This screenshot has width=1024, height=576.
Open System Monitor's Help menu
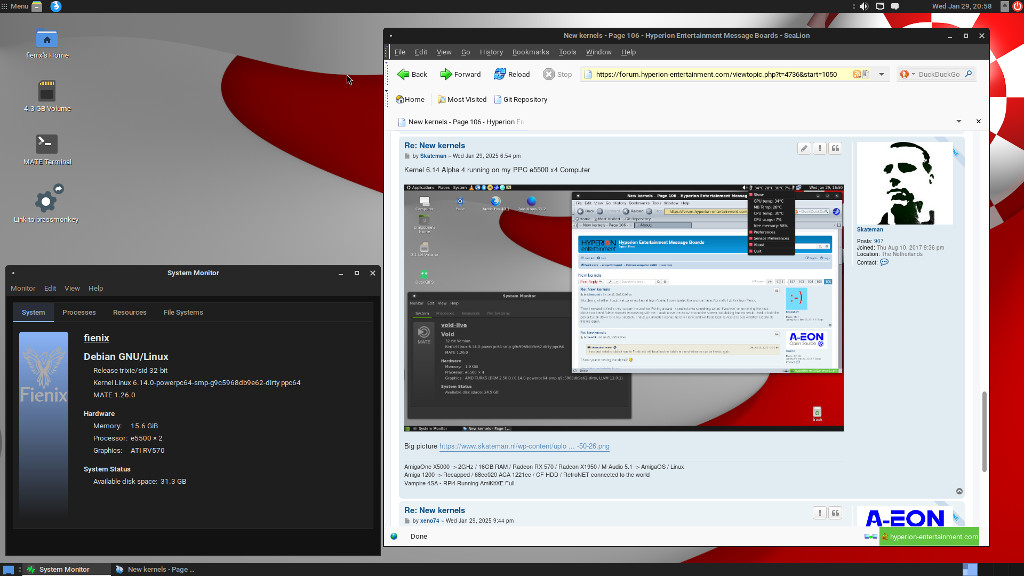[95, 289]
